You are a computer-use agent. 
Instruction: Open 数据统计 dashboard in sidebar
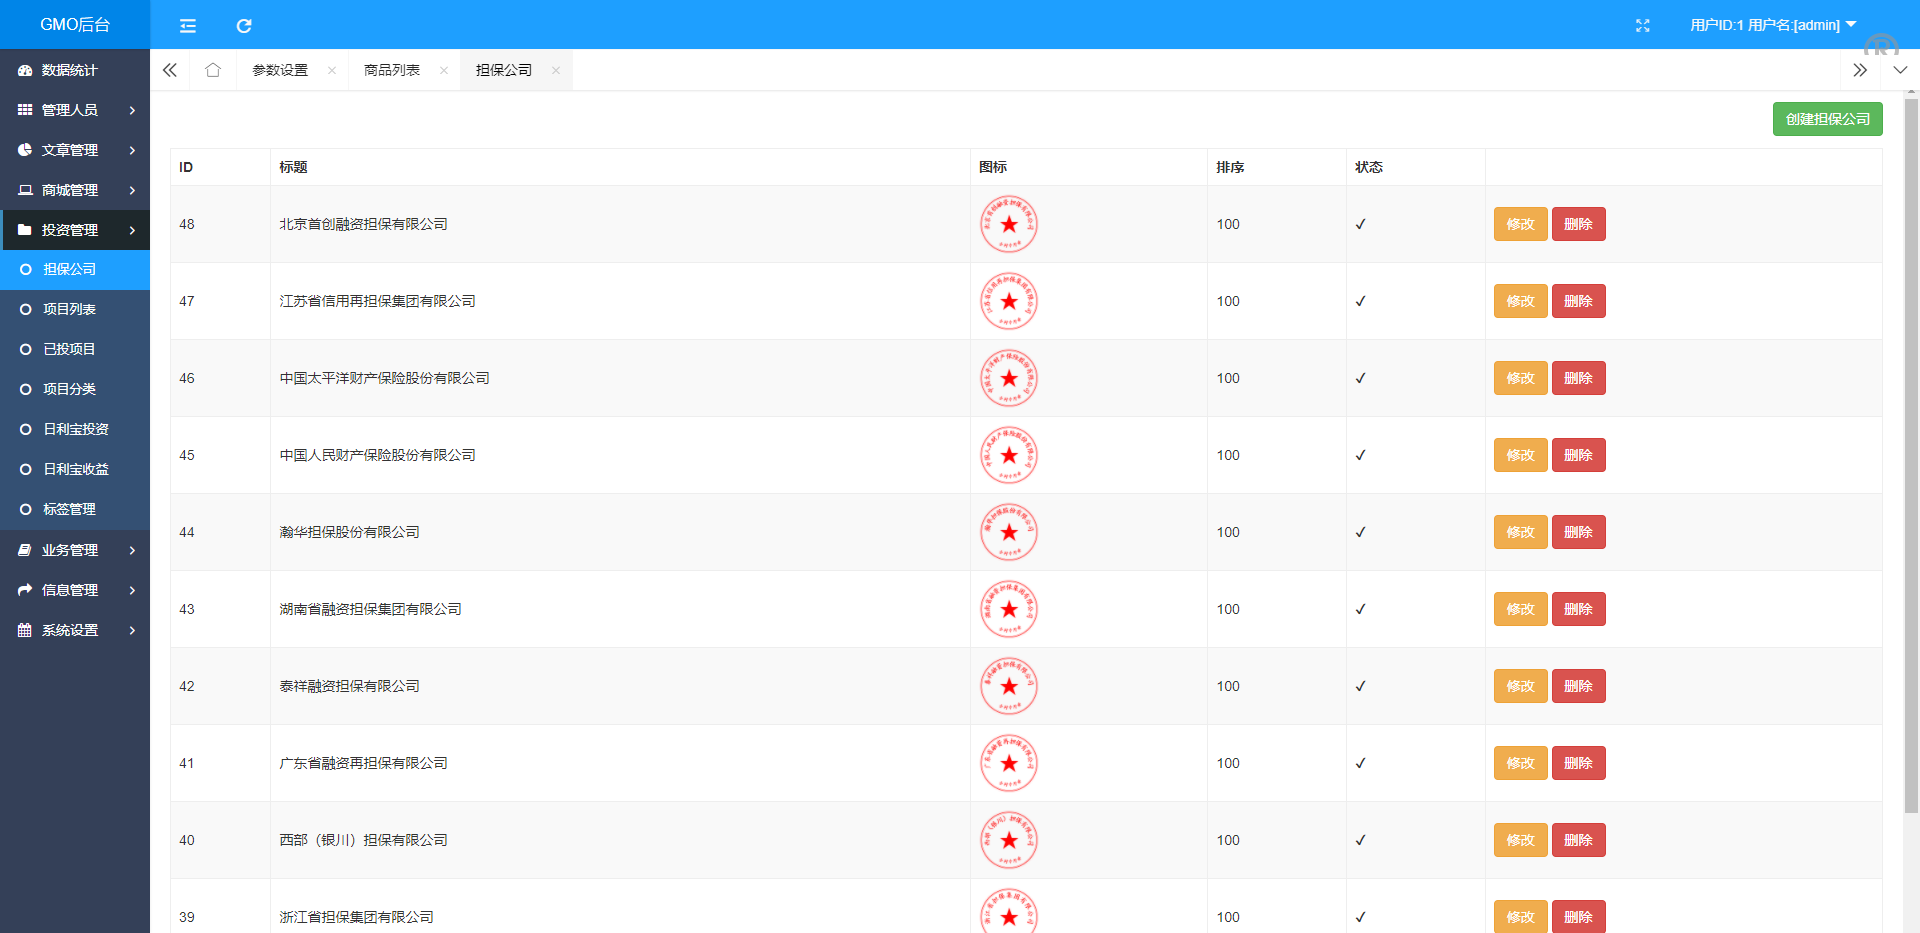(69, 70)
